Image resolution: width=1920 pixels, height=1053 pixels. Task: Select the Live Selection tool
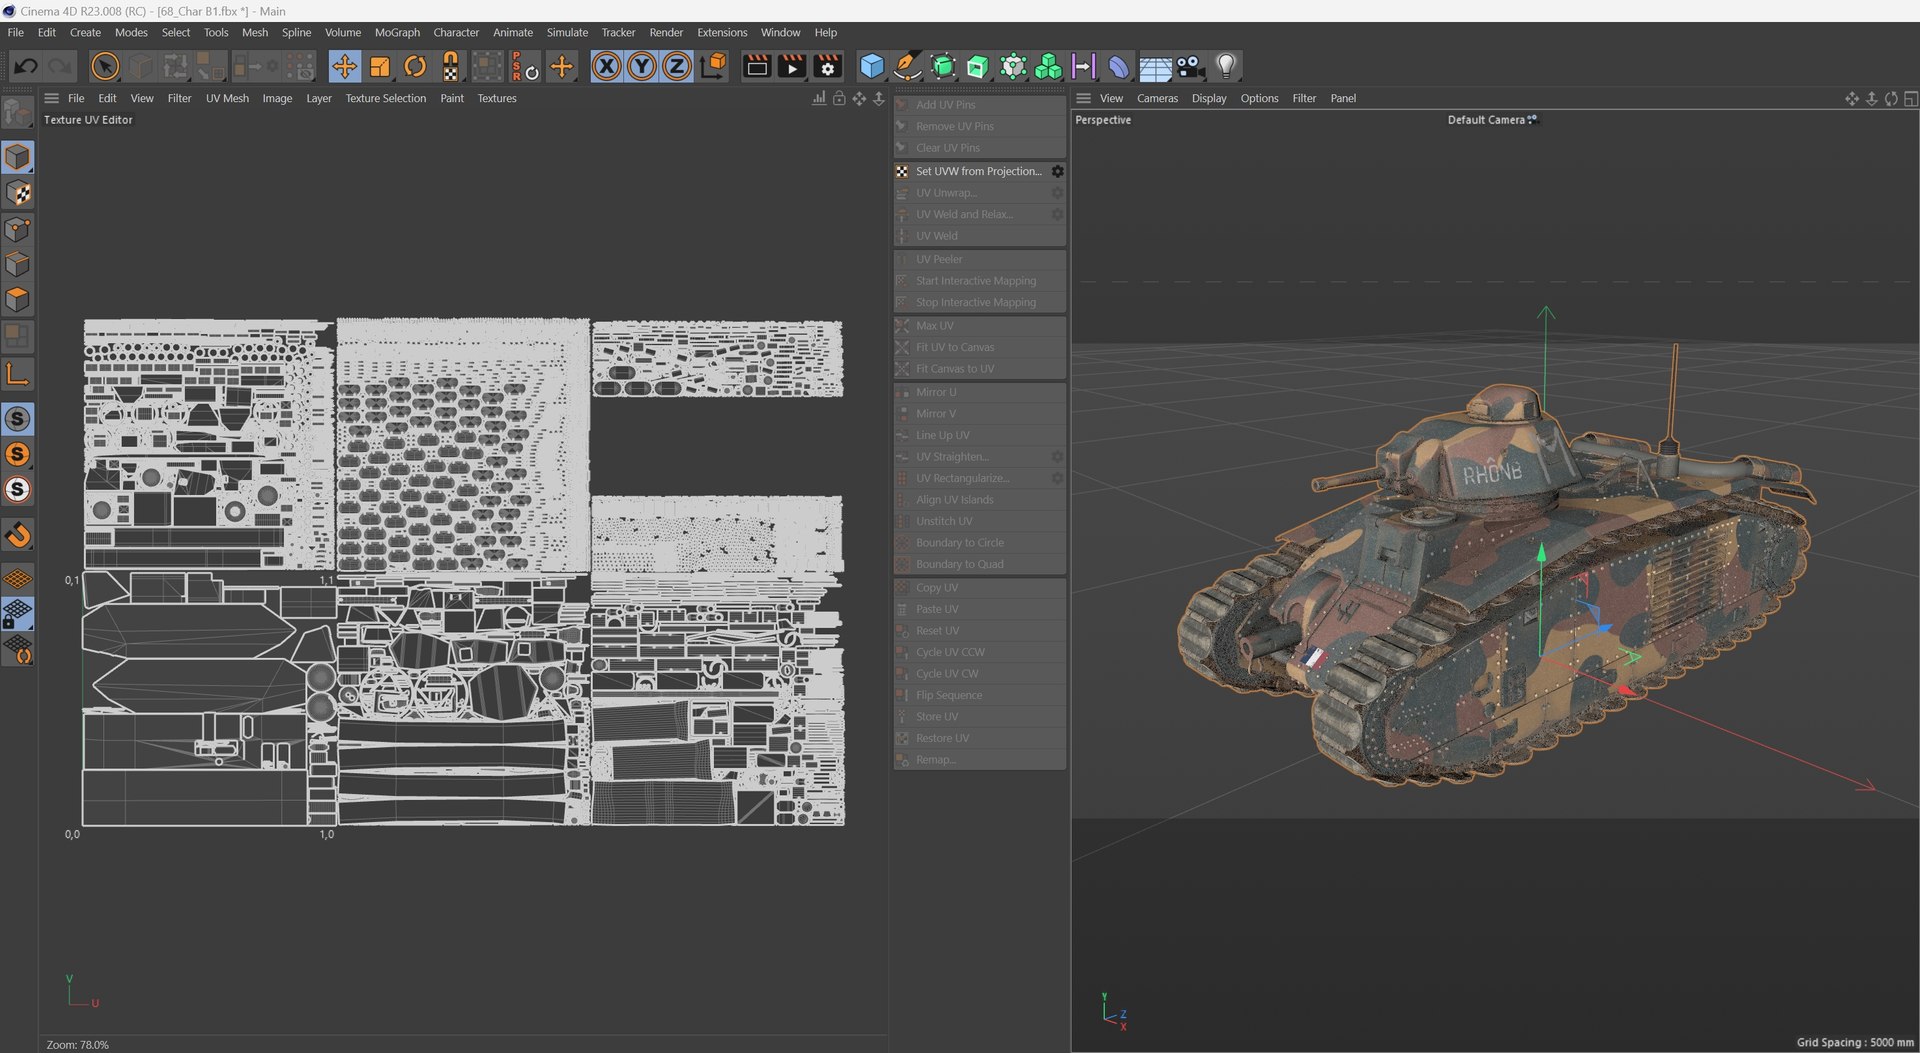click(104, 67)
